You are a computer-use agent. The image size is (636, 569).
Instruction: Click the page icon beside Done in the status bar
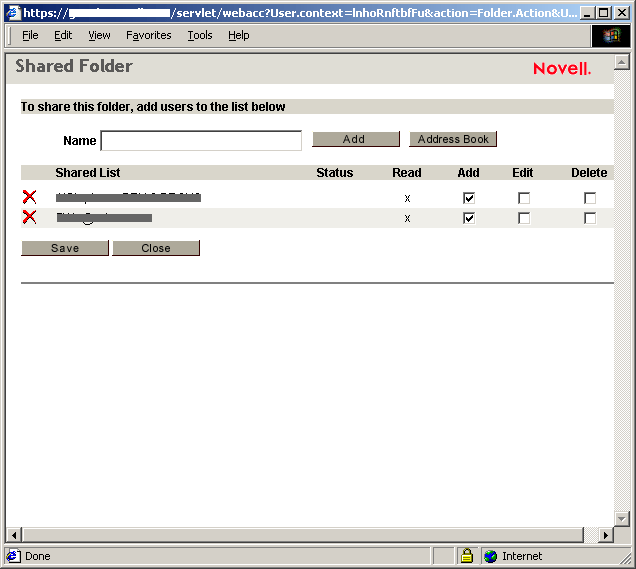tap(13, 556)
